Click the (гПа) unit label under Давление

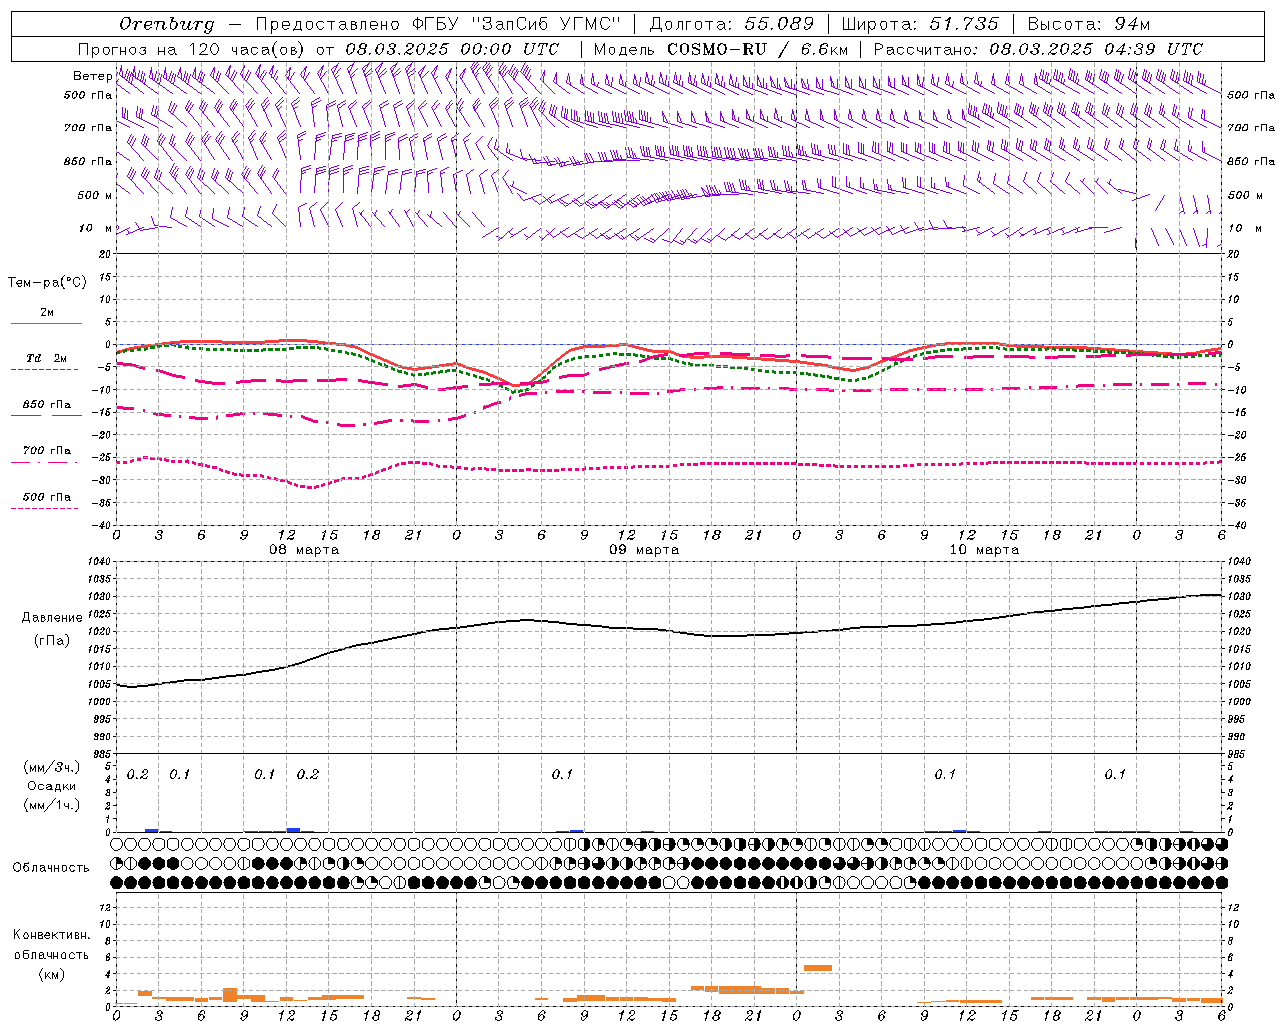(52, 641)
